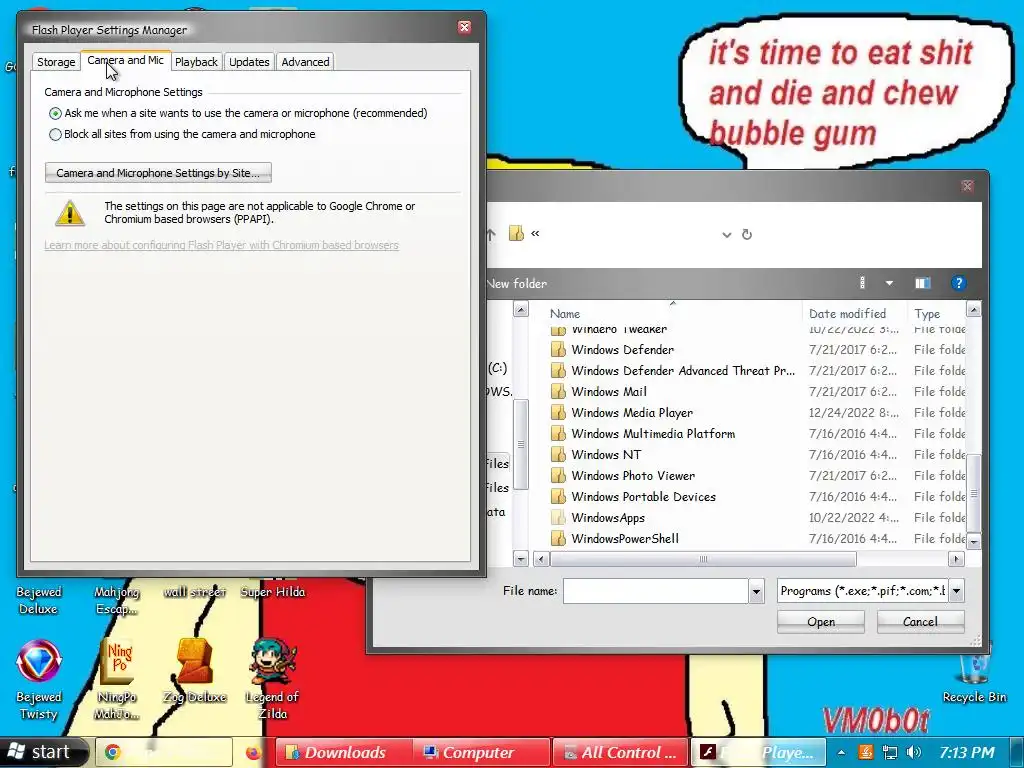Click in the File name field
Viewport: 1024px width, 768px height.
[655, 591]
